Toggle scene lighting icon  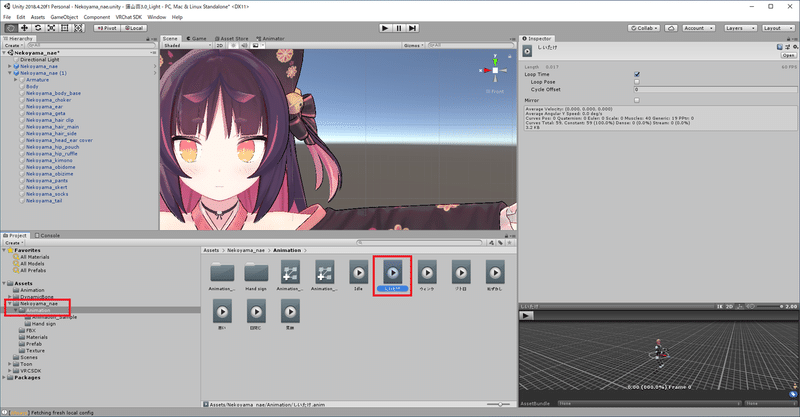tap(234, 45)
